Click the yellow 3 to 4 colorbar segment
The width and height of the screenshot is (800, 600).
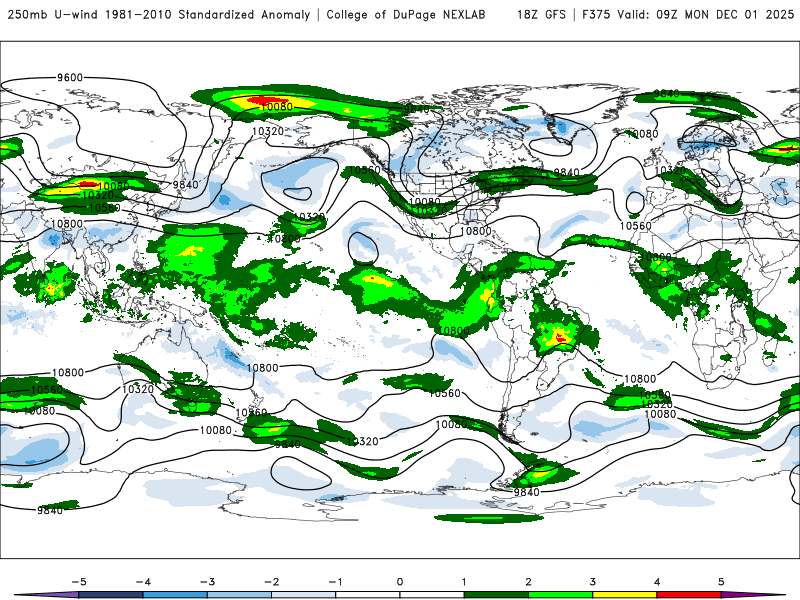pyautogui.click(x=624, y=595)
